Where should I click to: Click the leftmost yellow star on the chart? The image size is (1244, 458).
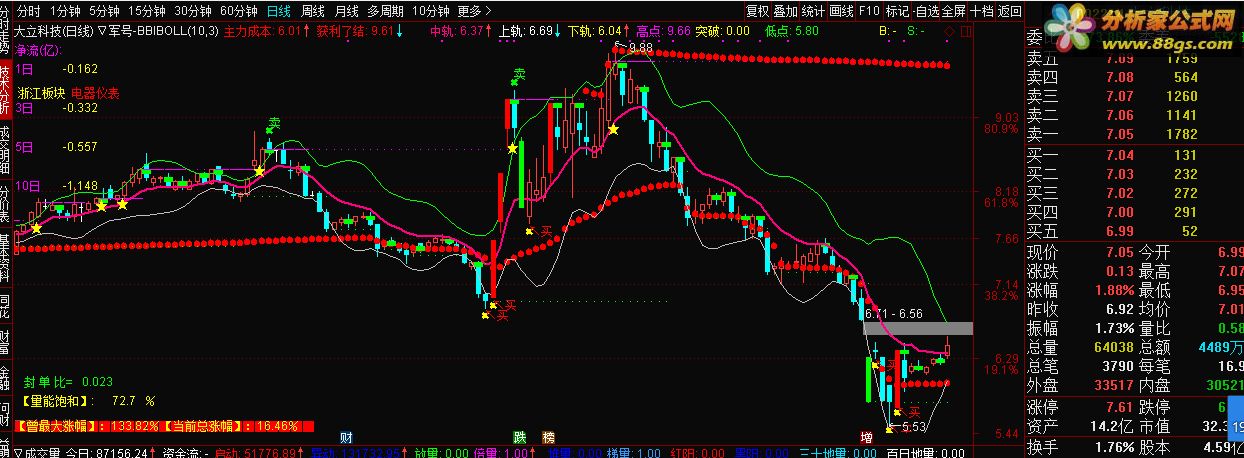point(37,228)
